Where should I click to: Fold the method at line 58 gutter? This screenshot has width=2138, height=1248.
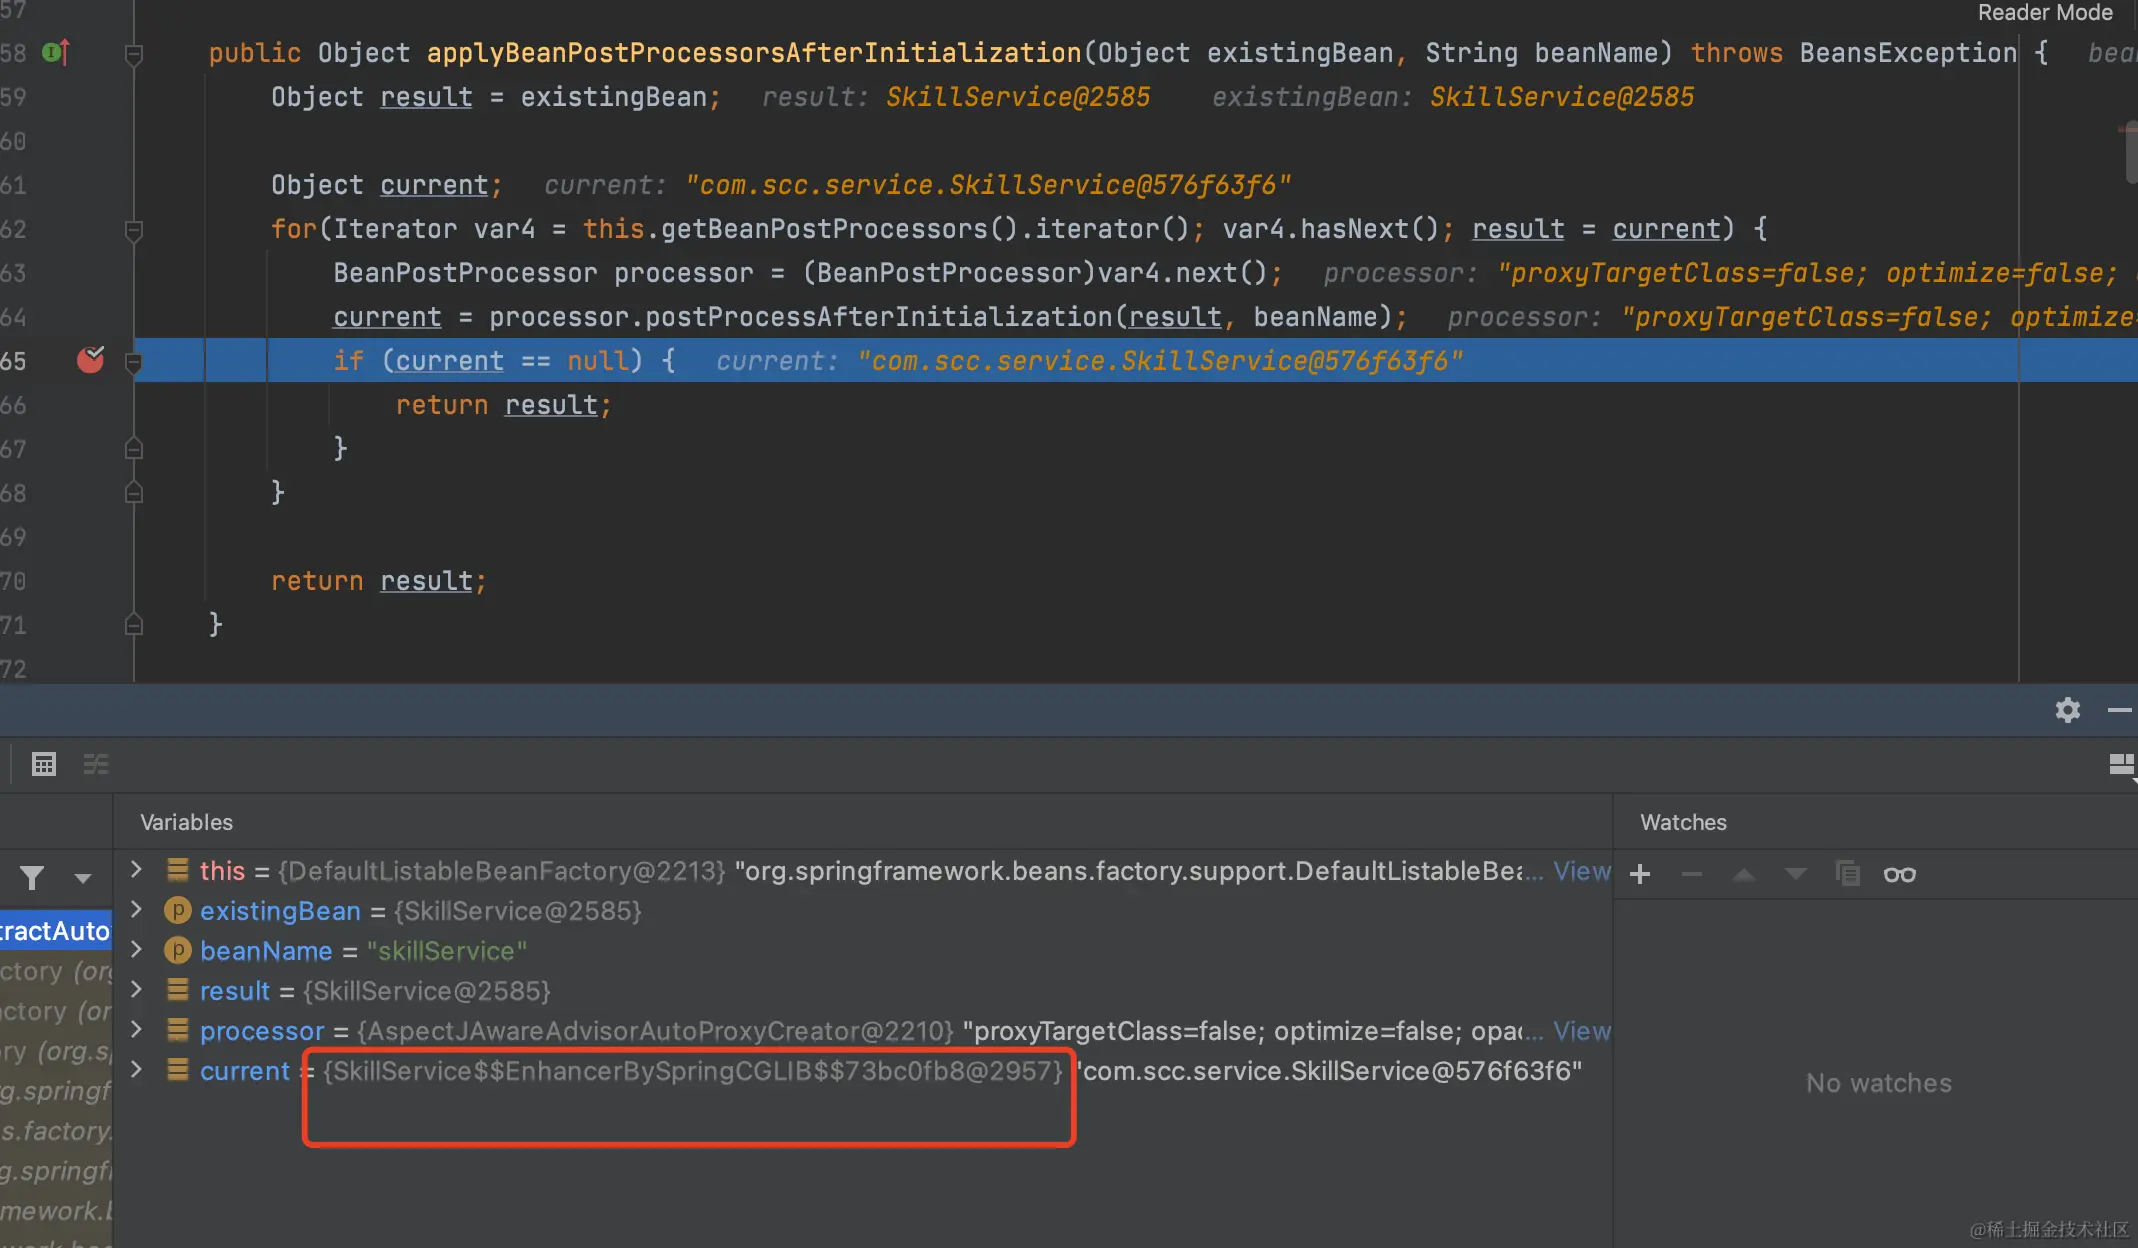pyautogui.click(x=134, y=54)
